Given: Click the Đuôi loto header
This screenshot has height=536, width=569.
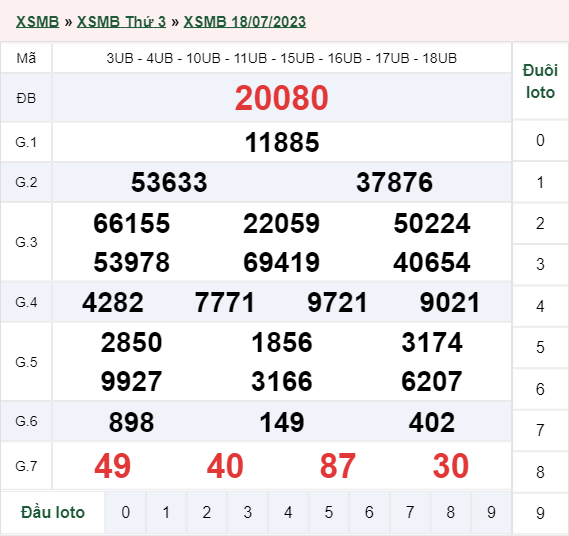Looking at the screenshot, I should click(540, 81).
